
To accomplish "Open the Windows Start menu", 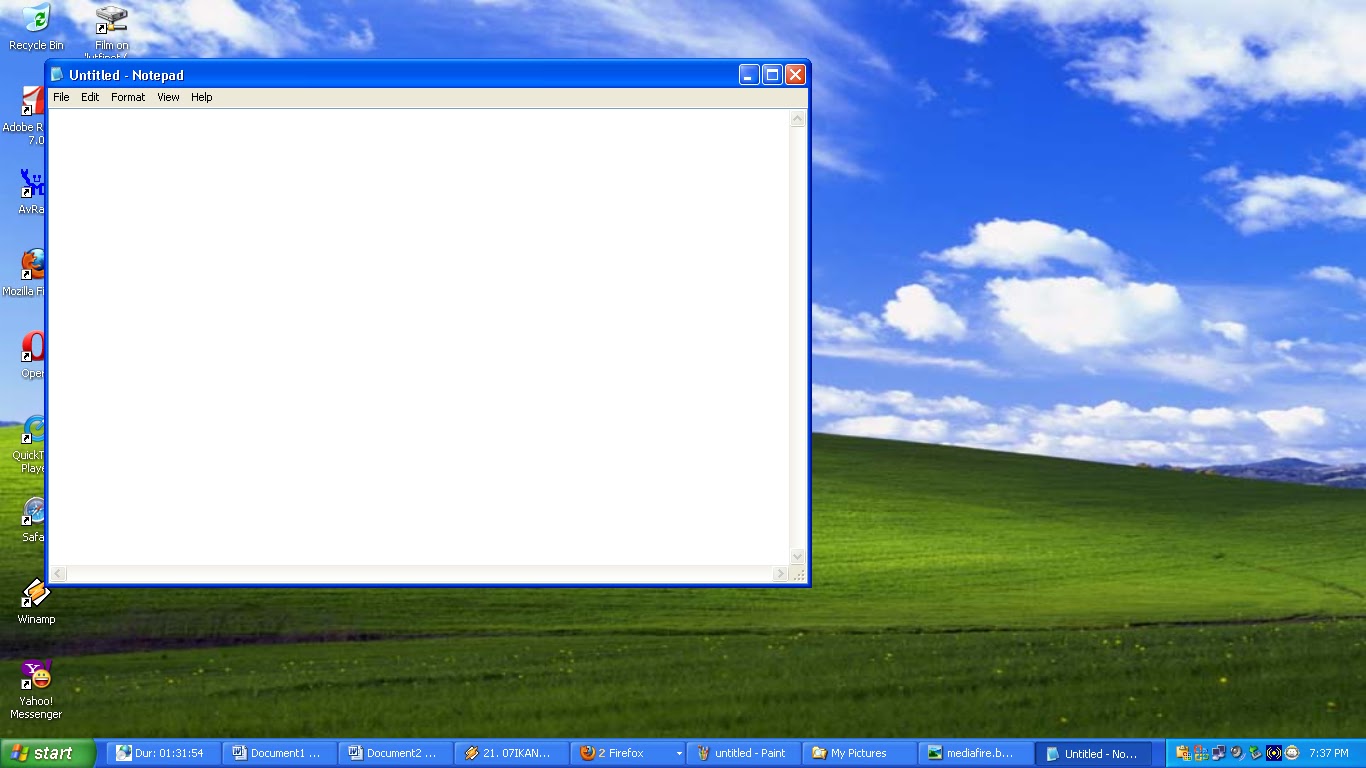I will point(47,753).
